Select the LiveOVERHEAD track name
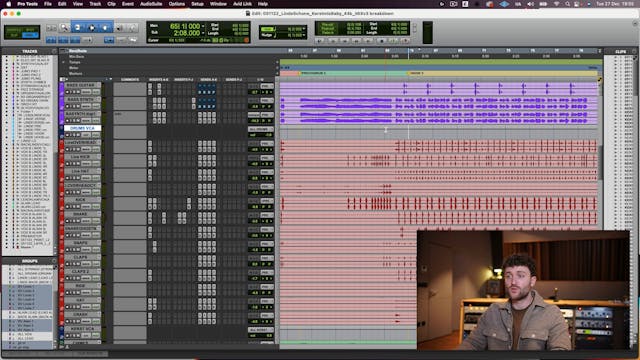 coord(81,142)
